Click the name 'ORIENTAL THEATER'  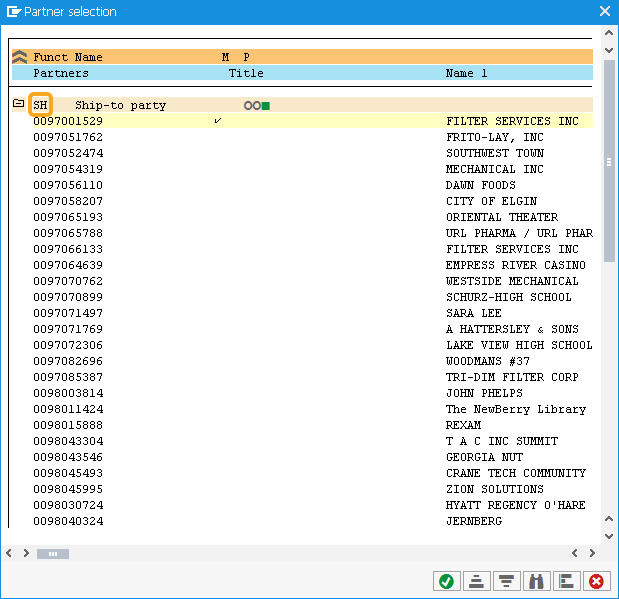tap(502, 217)
